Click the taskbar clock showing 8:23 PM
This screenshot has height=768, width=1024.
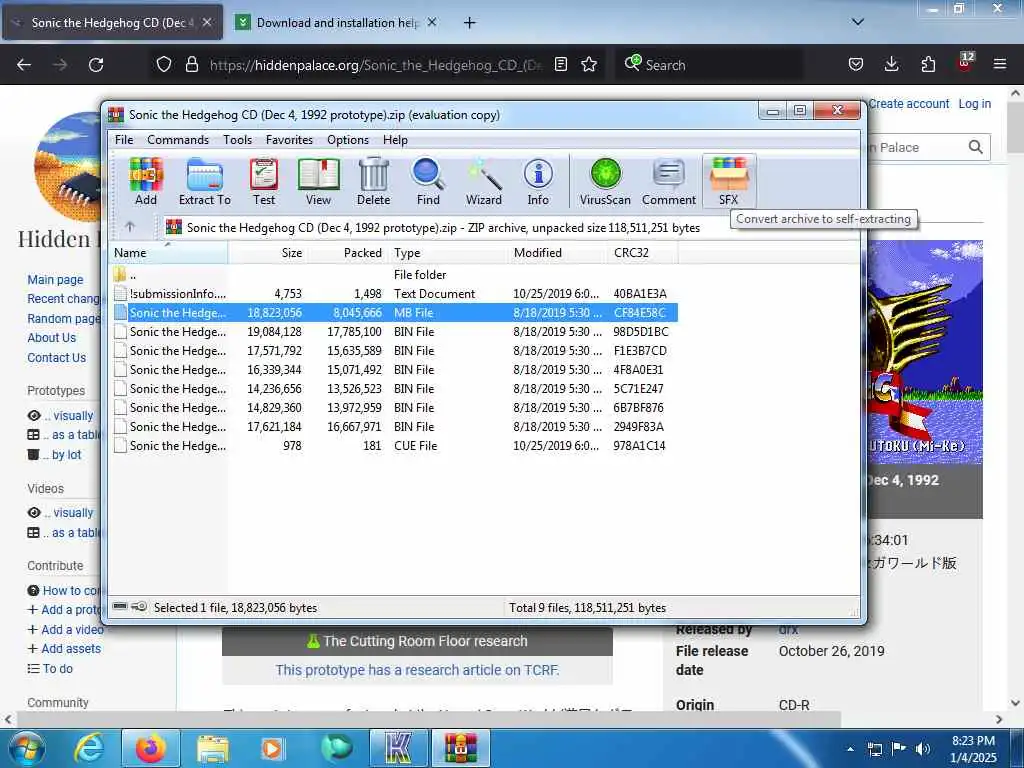click(973, 749)
